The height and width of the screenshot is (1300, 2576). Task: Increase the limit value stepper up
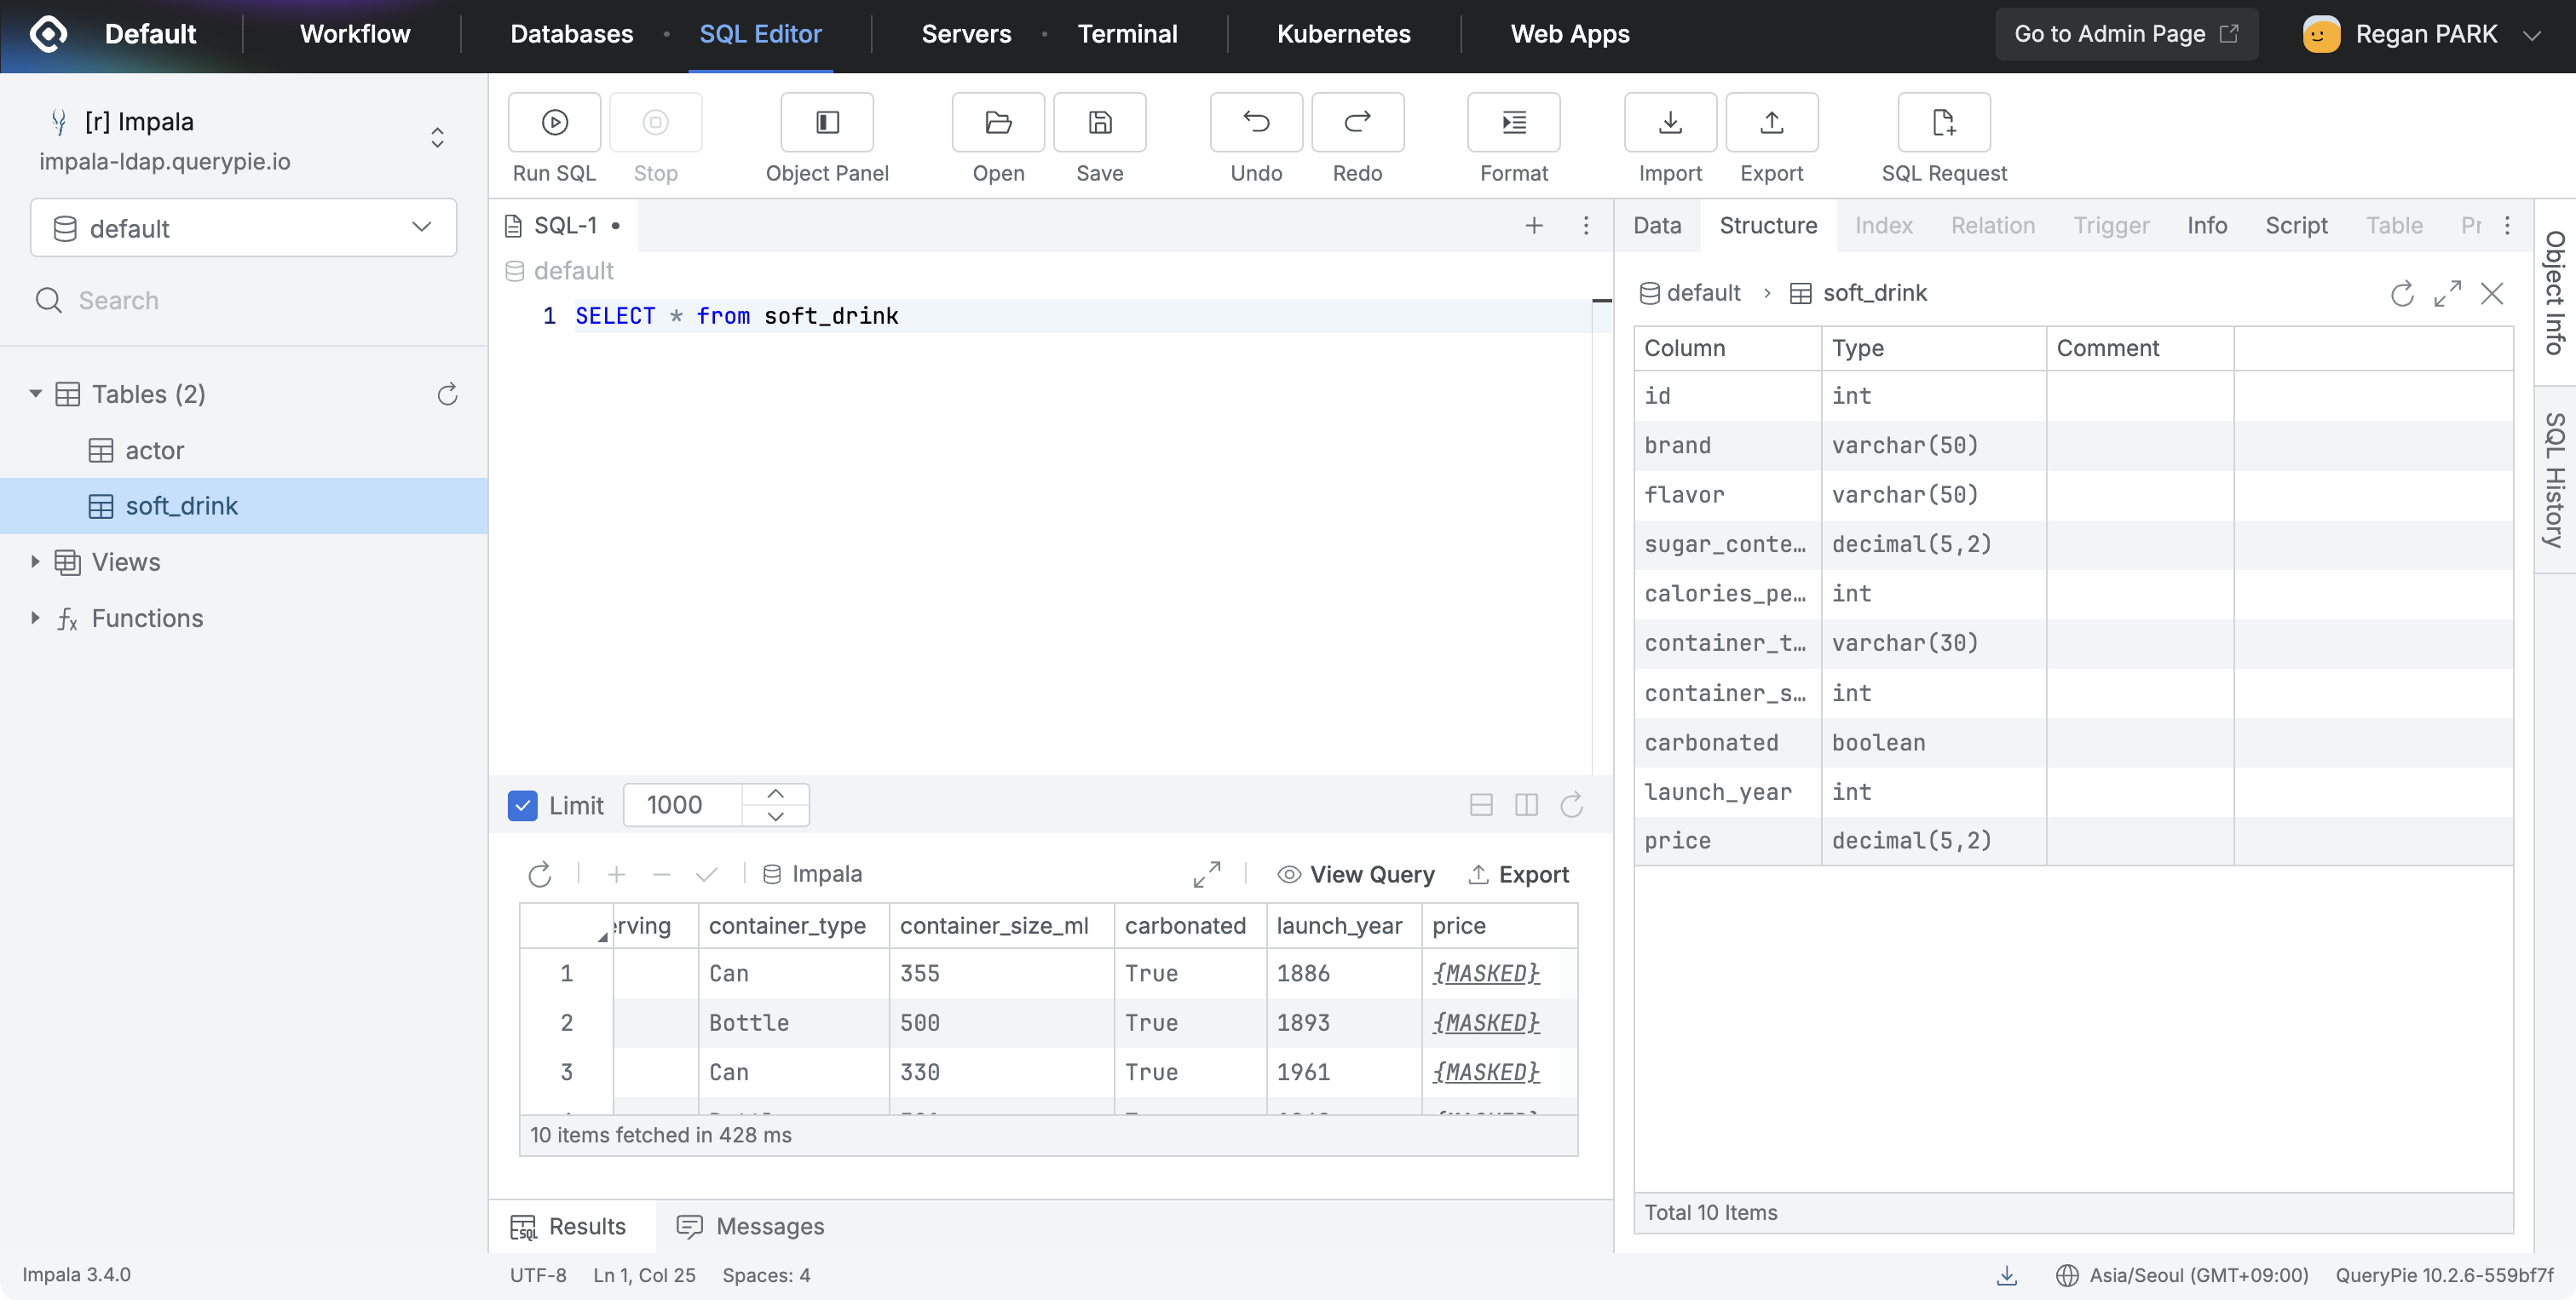[x=775, y=794]
